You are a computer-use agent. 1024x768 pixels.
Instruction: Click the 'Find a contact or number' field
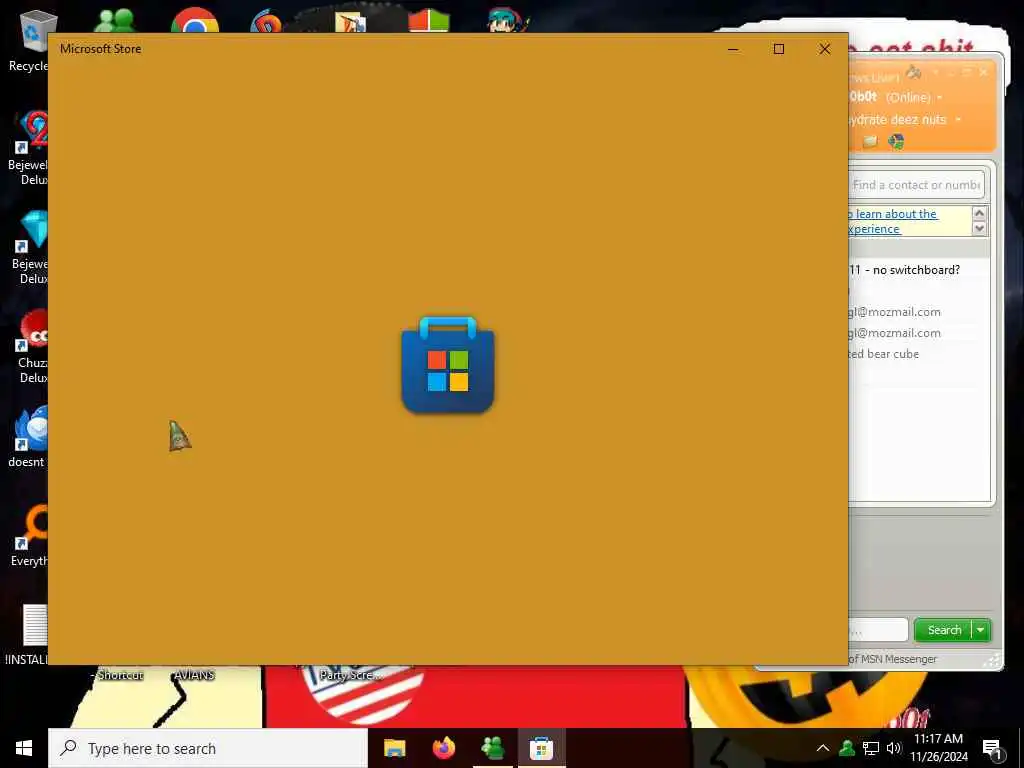(916, 185)
